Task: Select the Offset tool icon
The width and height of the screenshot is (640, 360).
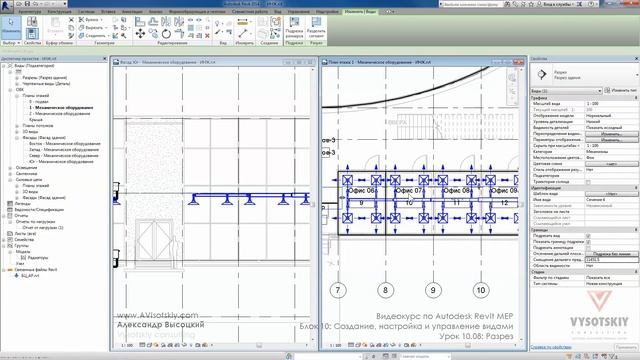Action: [x=153, y=22]
